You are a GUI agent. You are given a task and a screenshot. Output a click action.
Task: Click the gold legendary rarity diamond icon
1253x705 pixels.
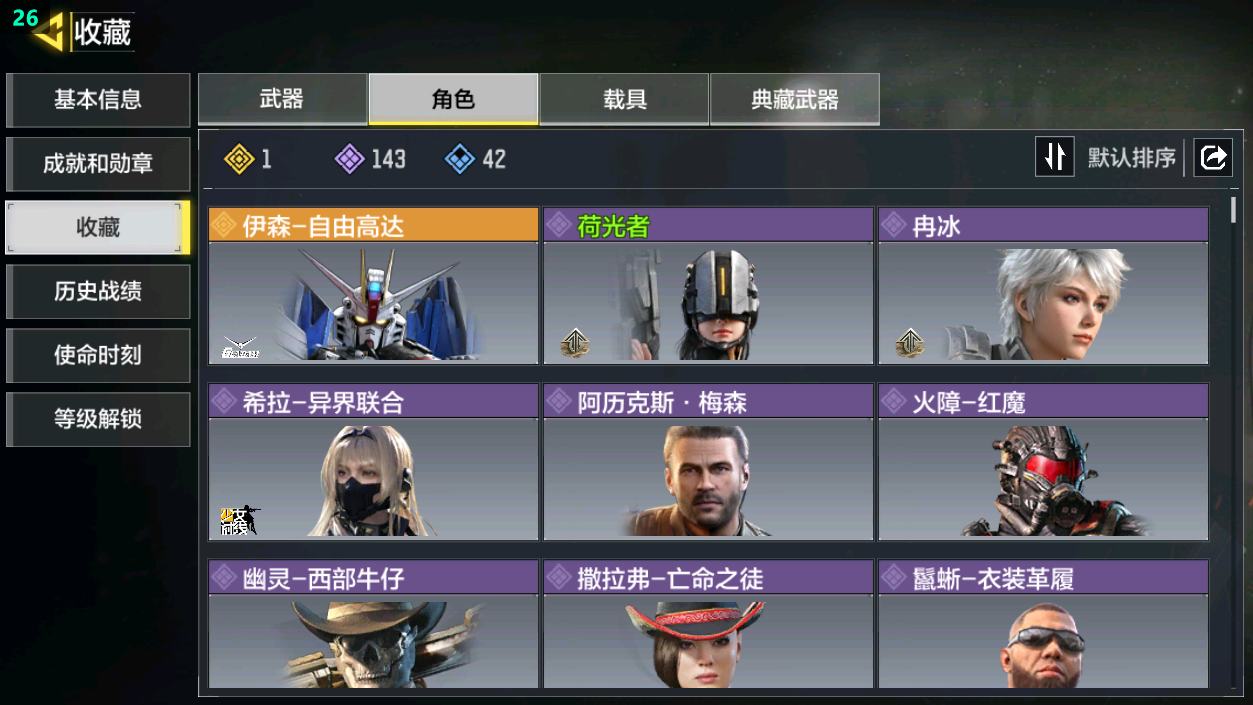pyautogui.click(x=239, y=158)
